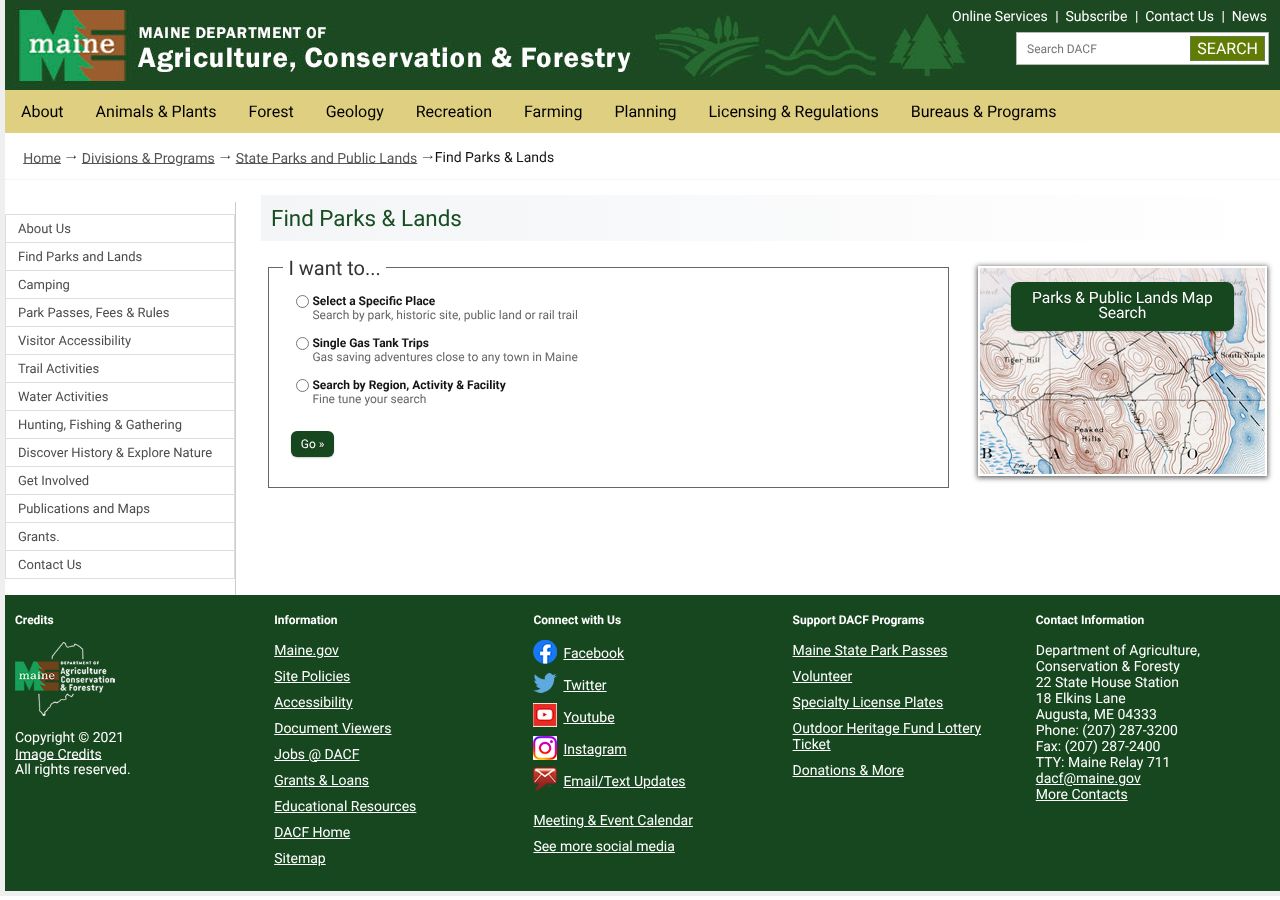Image resolution: width=1280 pixels, height=900 pixels.
Task: Click the Instagram camera icon
Action: pos(545,748)
